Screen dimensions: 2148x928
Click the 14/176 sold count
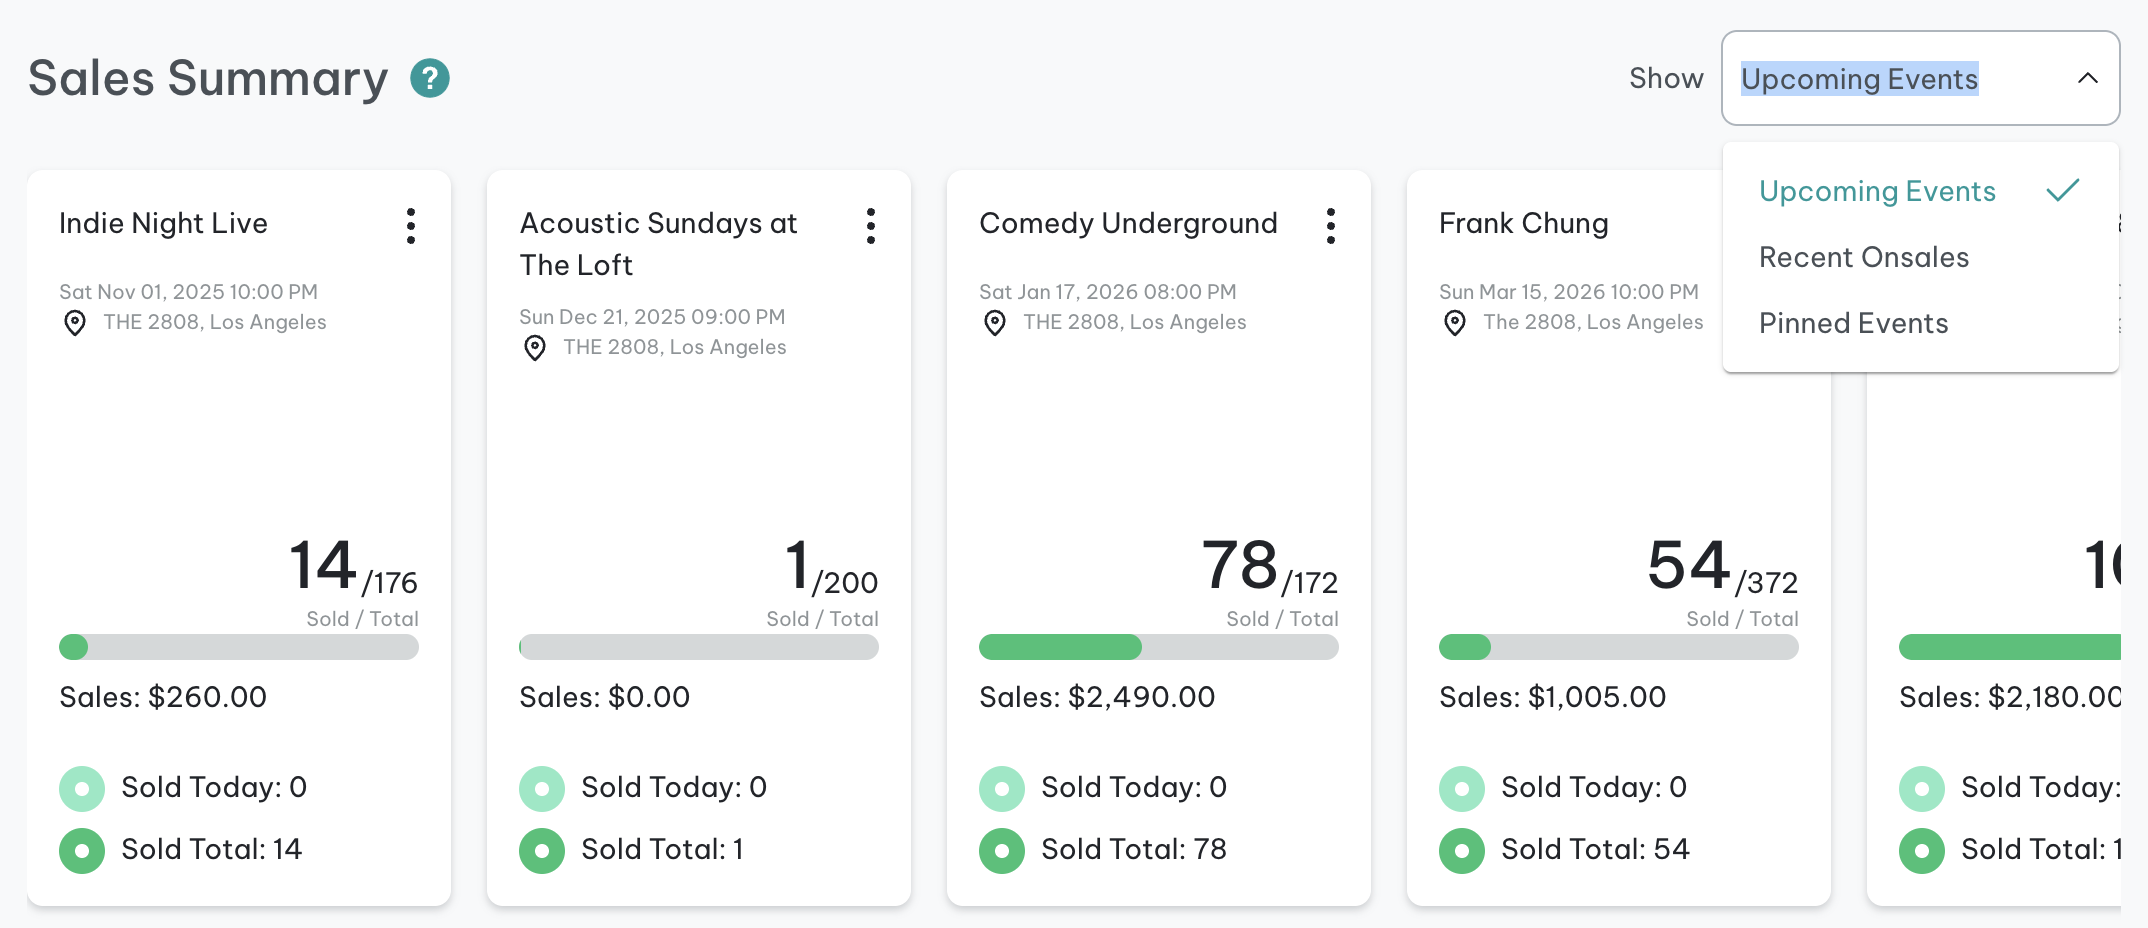pyautogui.click(x=353, y=565)
